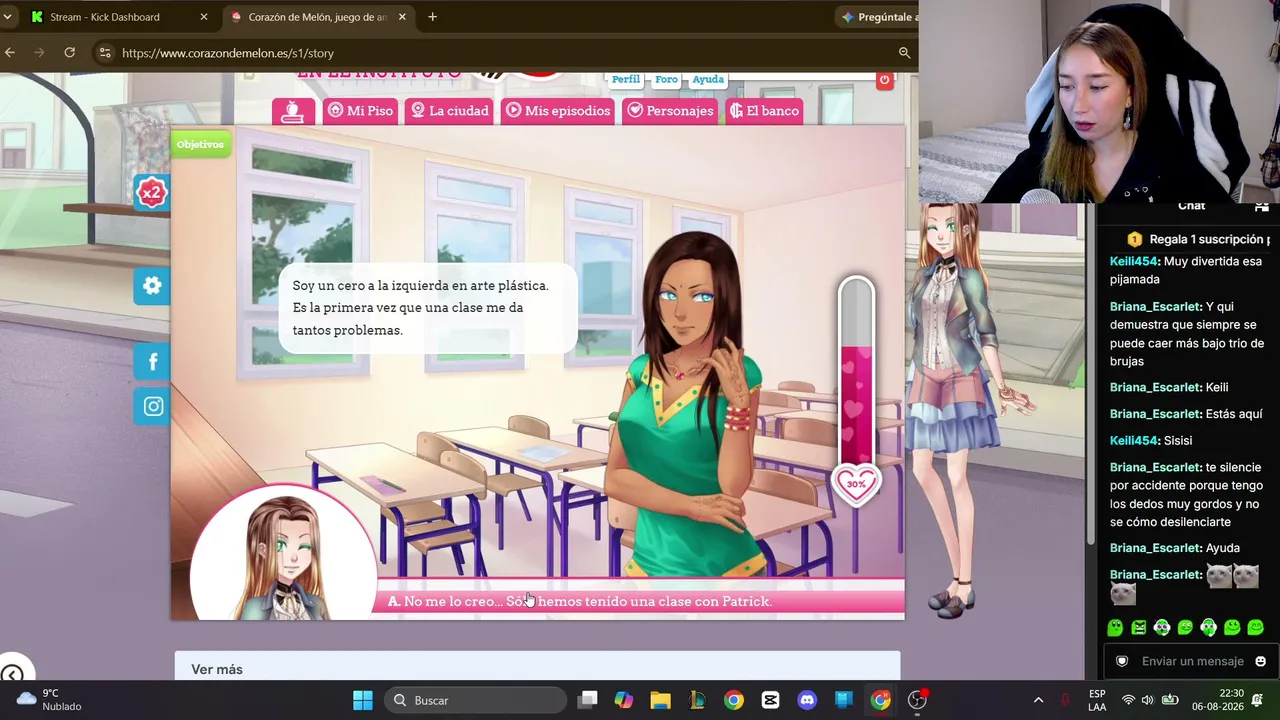Launch Copilot from the taskbar
This screenshot has height=720, width=1280.
pyautogui.click(x=624, y=700)
